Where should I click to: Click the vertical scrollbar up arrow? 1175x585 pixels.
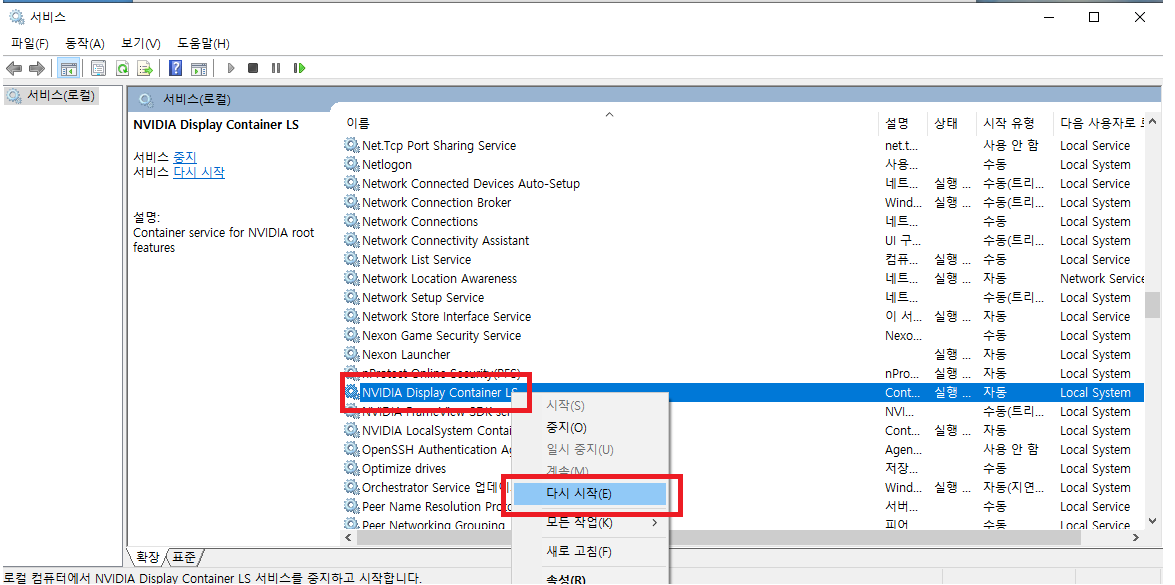[1153, 121]
